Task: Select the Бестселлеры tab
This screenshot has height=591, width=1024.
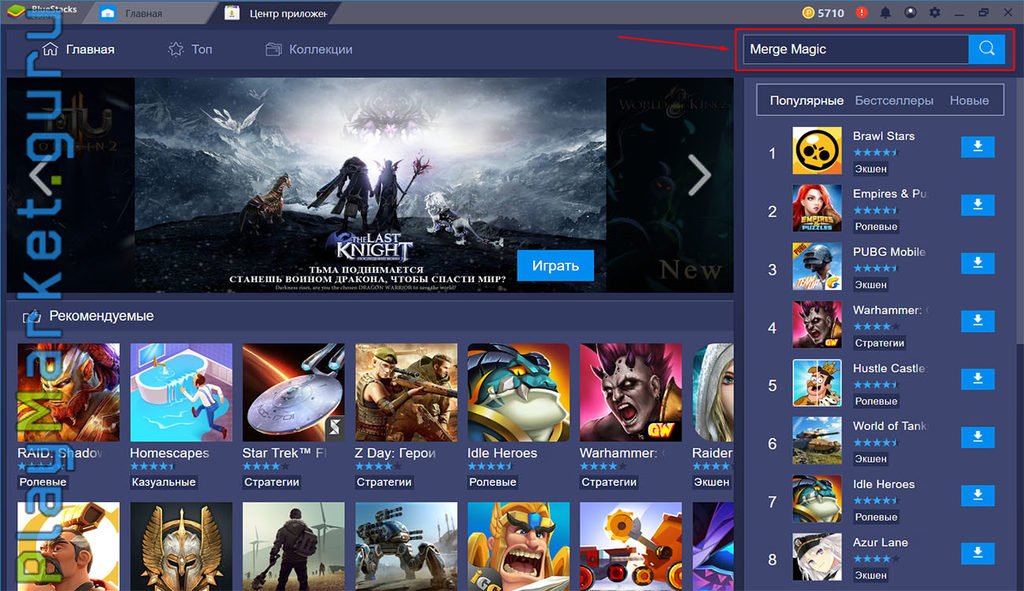Action: pos(894,101)
